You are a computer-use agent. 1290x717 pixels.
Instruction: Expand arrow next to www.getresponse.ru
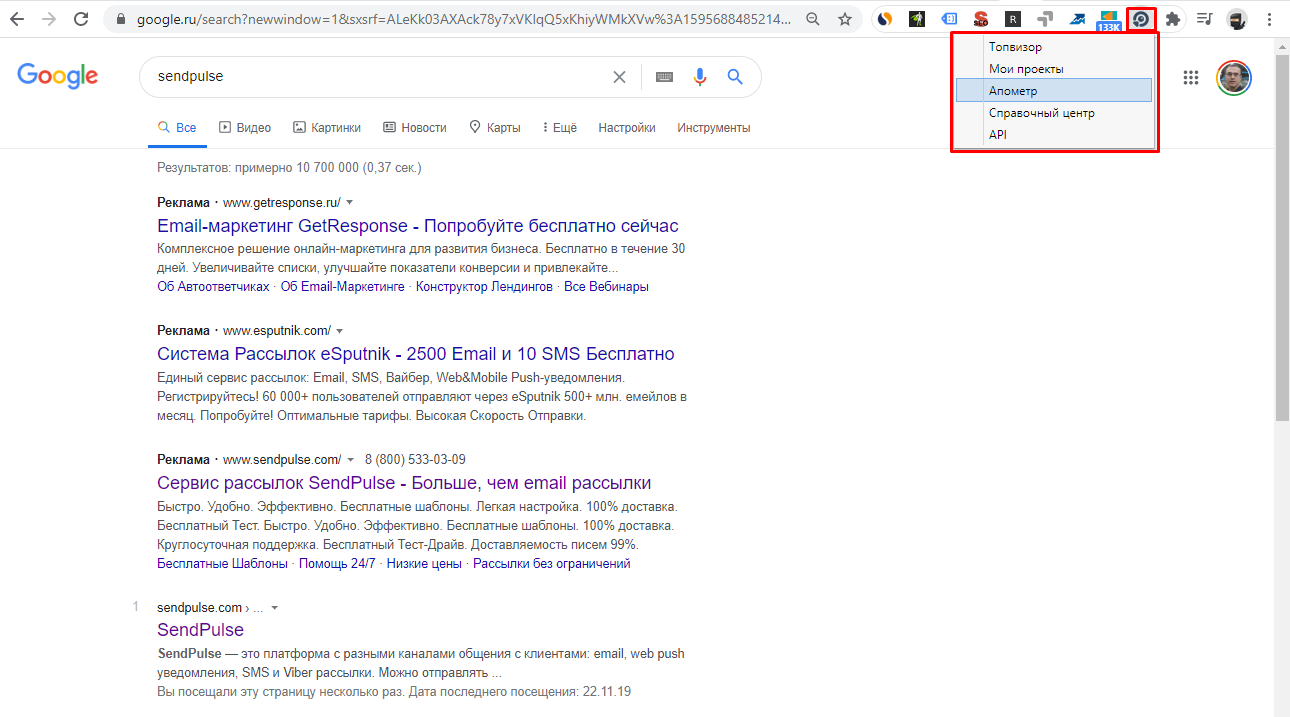click(350, 203)
